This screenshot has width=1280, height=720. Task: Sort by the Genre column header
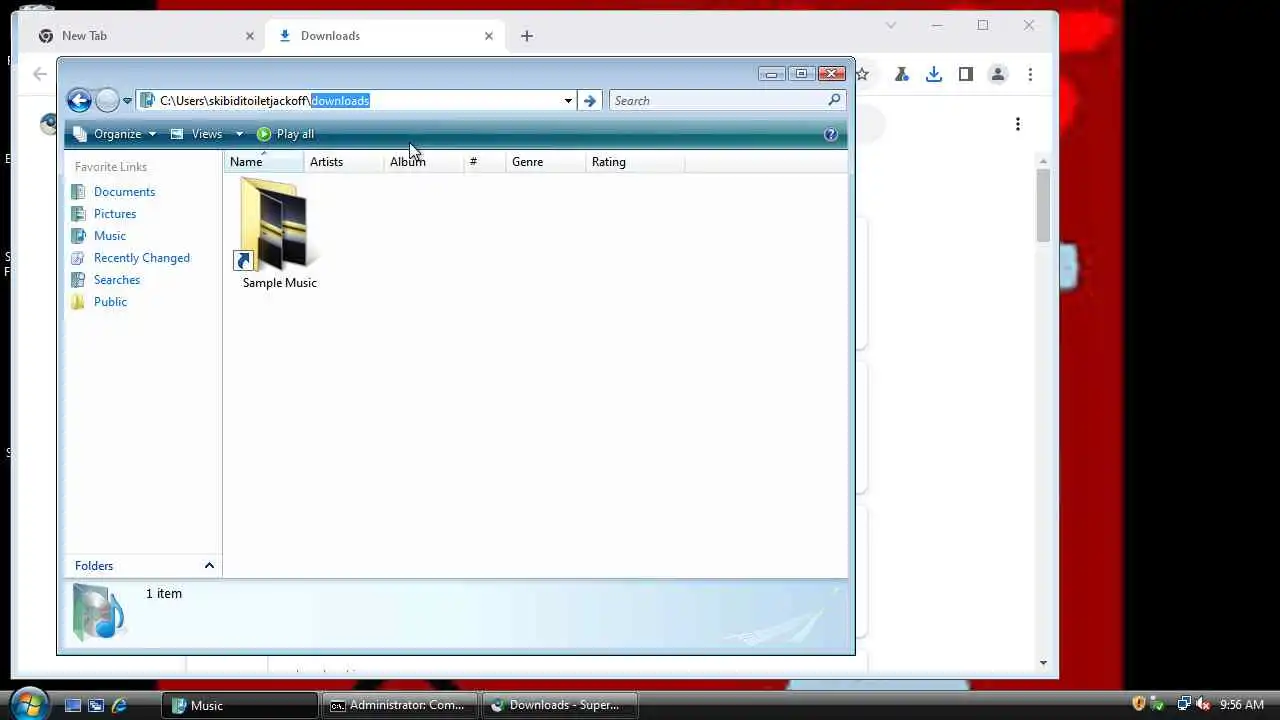click(x=546, y=162)
